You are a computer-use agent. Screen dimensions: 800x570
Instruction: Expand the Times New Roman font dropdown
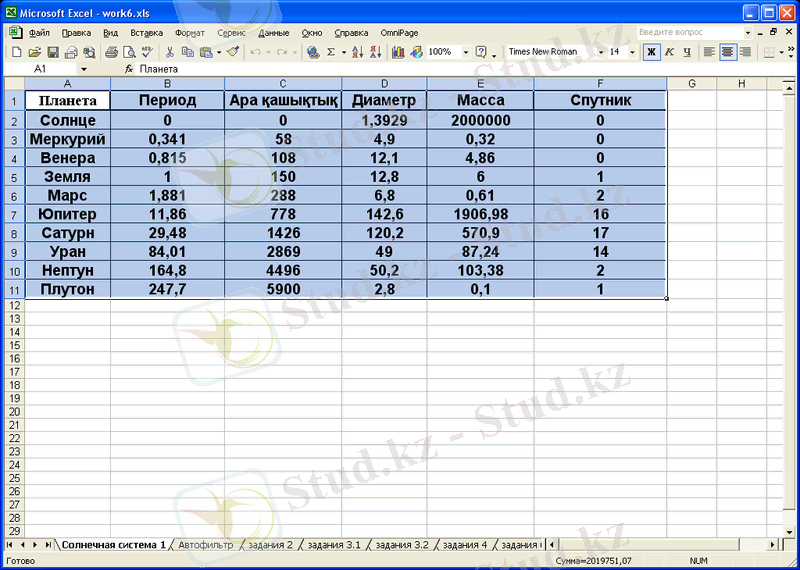click(x=601, y=52)
